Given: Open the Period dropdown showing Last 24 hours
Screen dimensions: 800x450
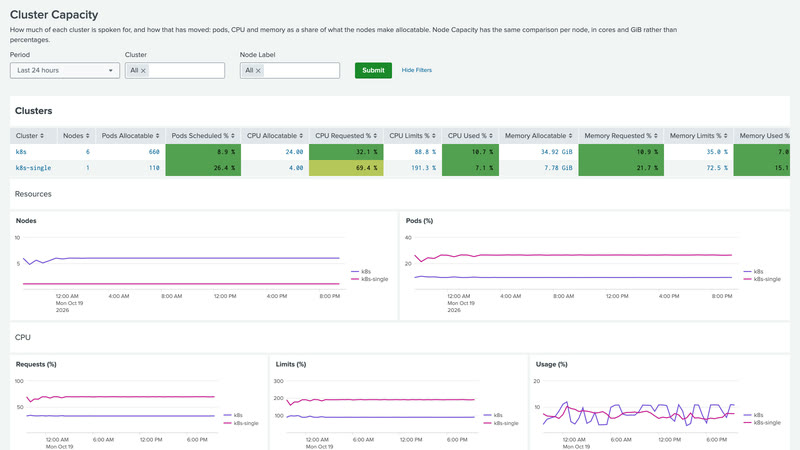Looking at the screenshot, I should click(65, 70).
